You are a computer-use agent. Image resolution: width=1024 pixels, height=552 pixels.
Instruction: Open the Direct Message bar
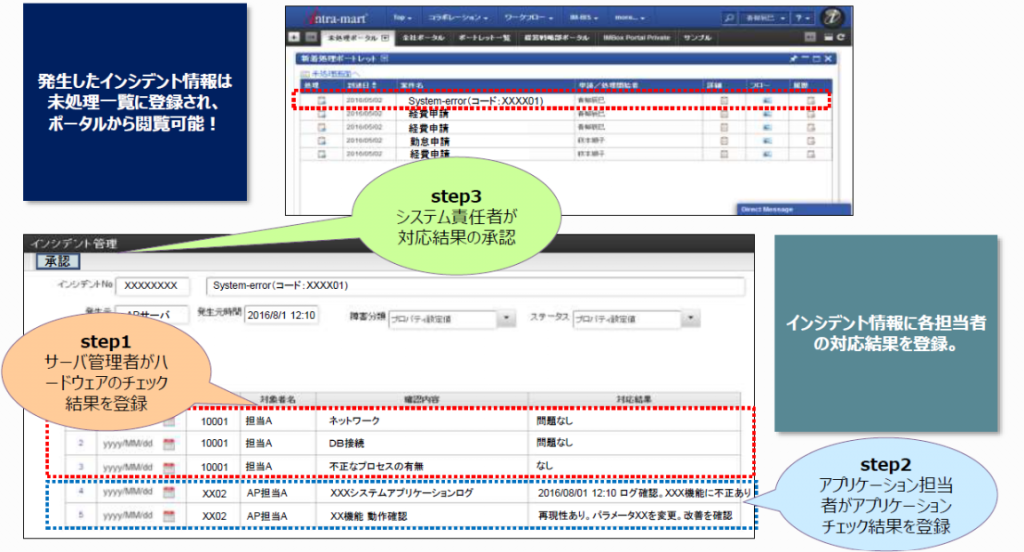coord(794,209)
